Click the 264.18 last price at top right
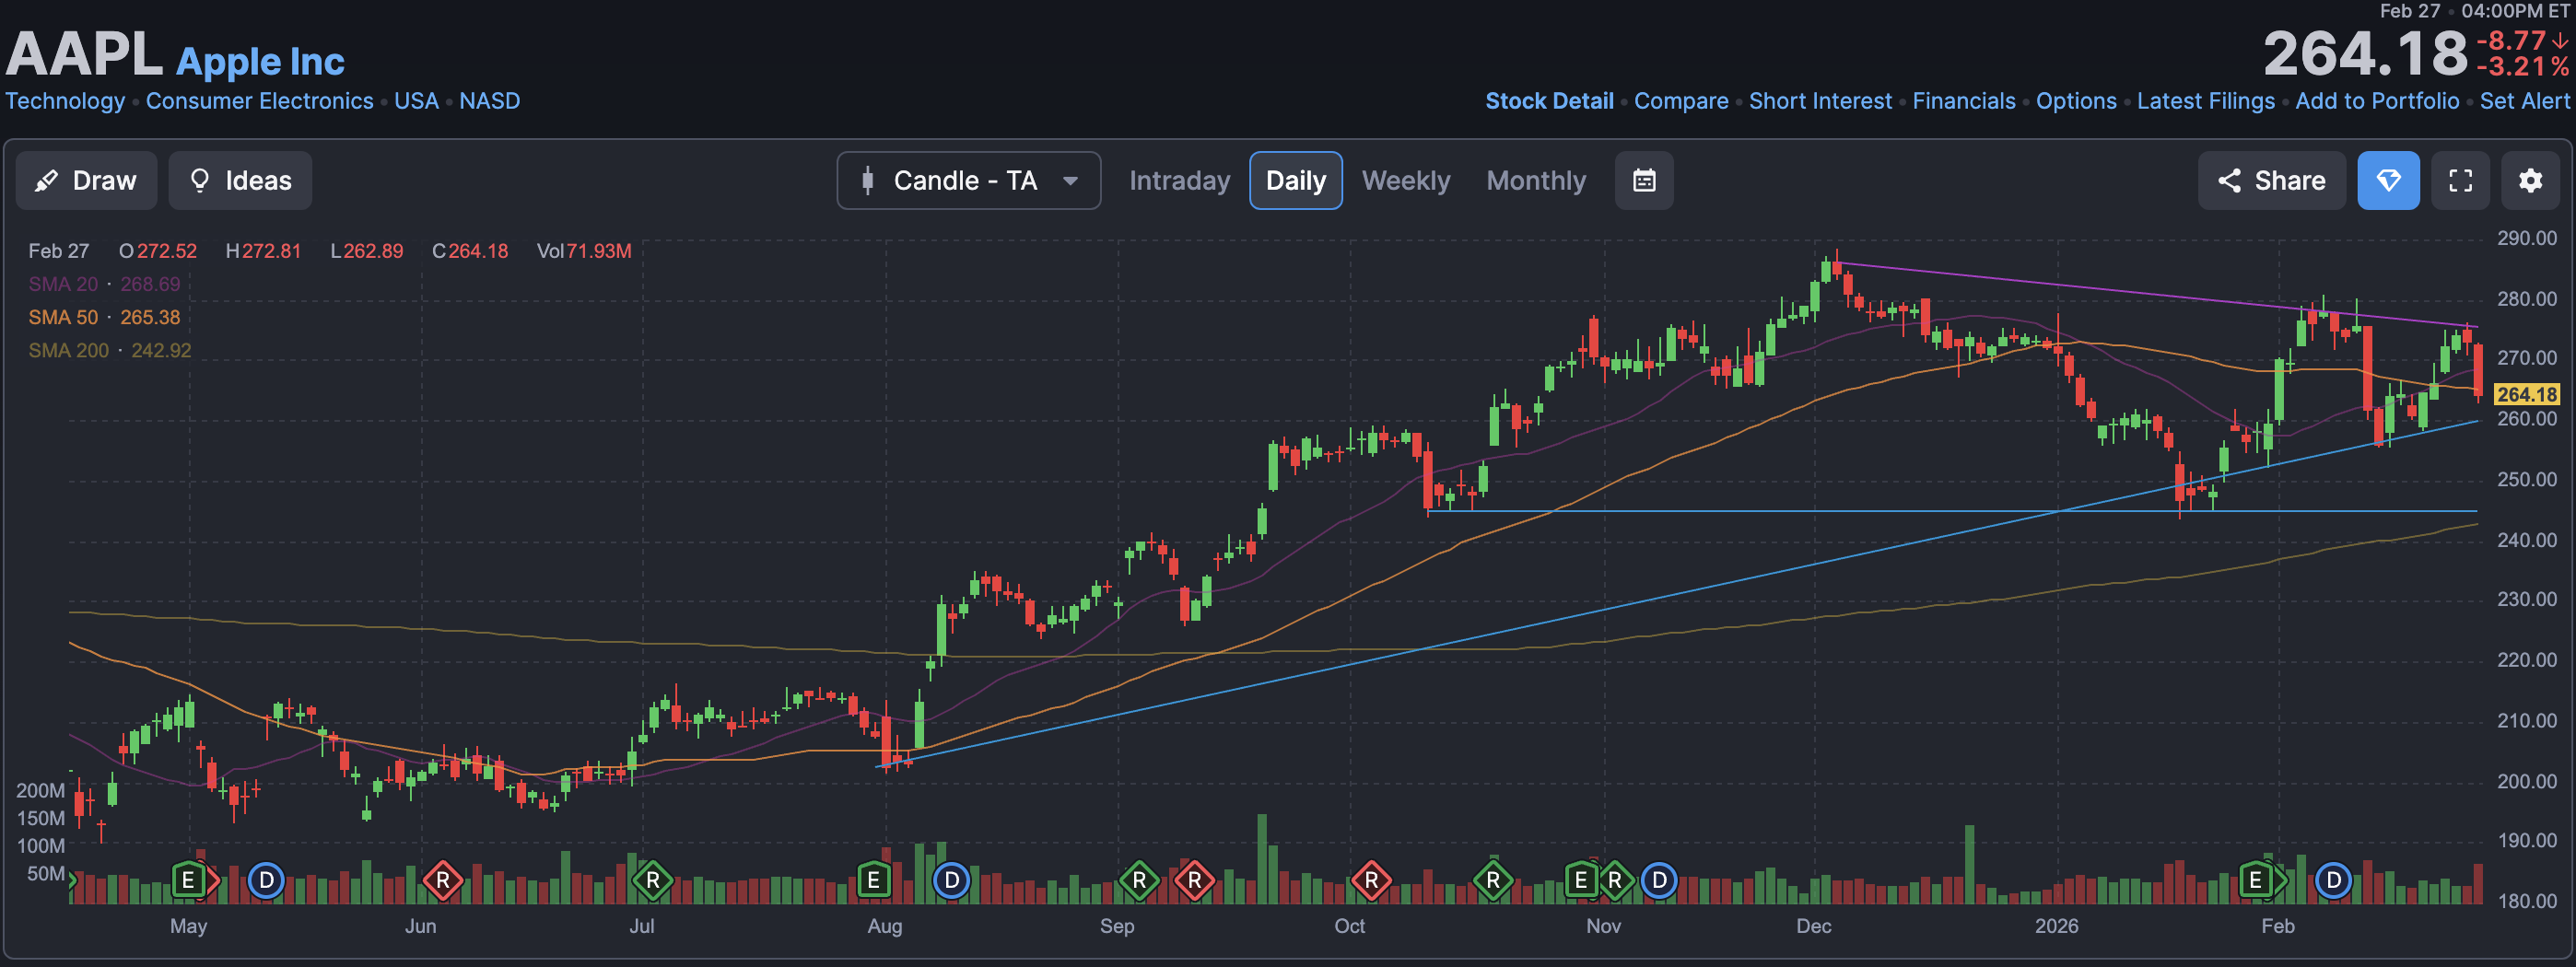This screenshot has height=967, width=2576. [2365, 53]
